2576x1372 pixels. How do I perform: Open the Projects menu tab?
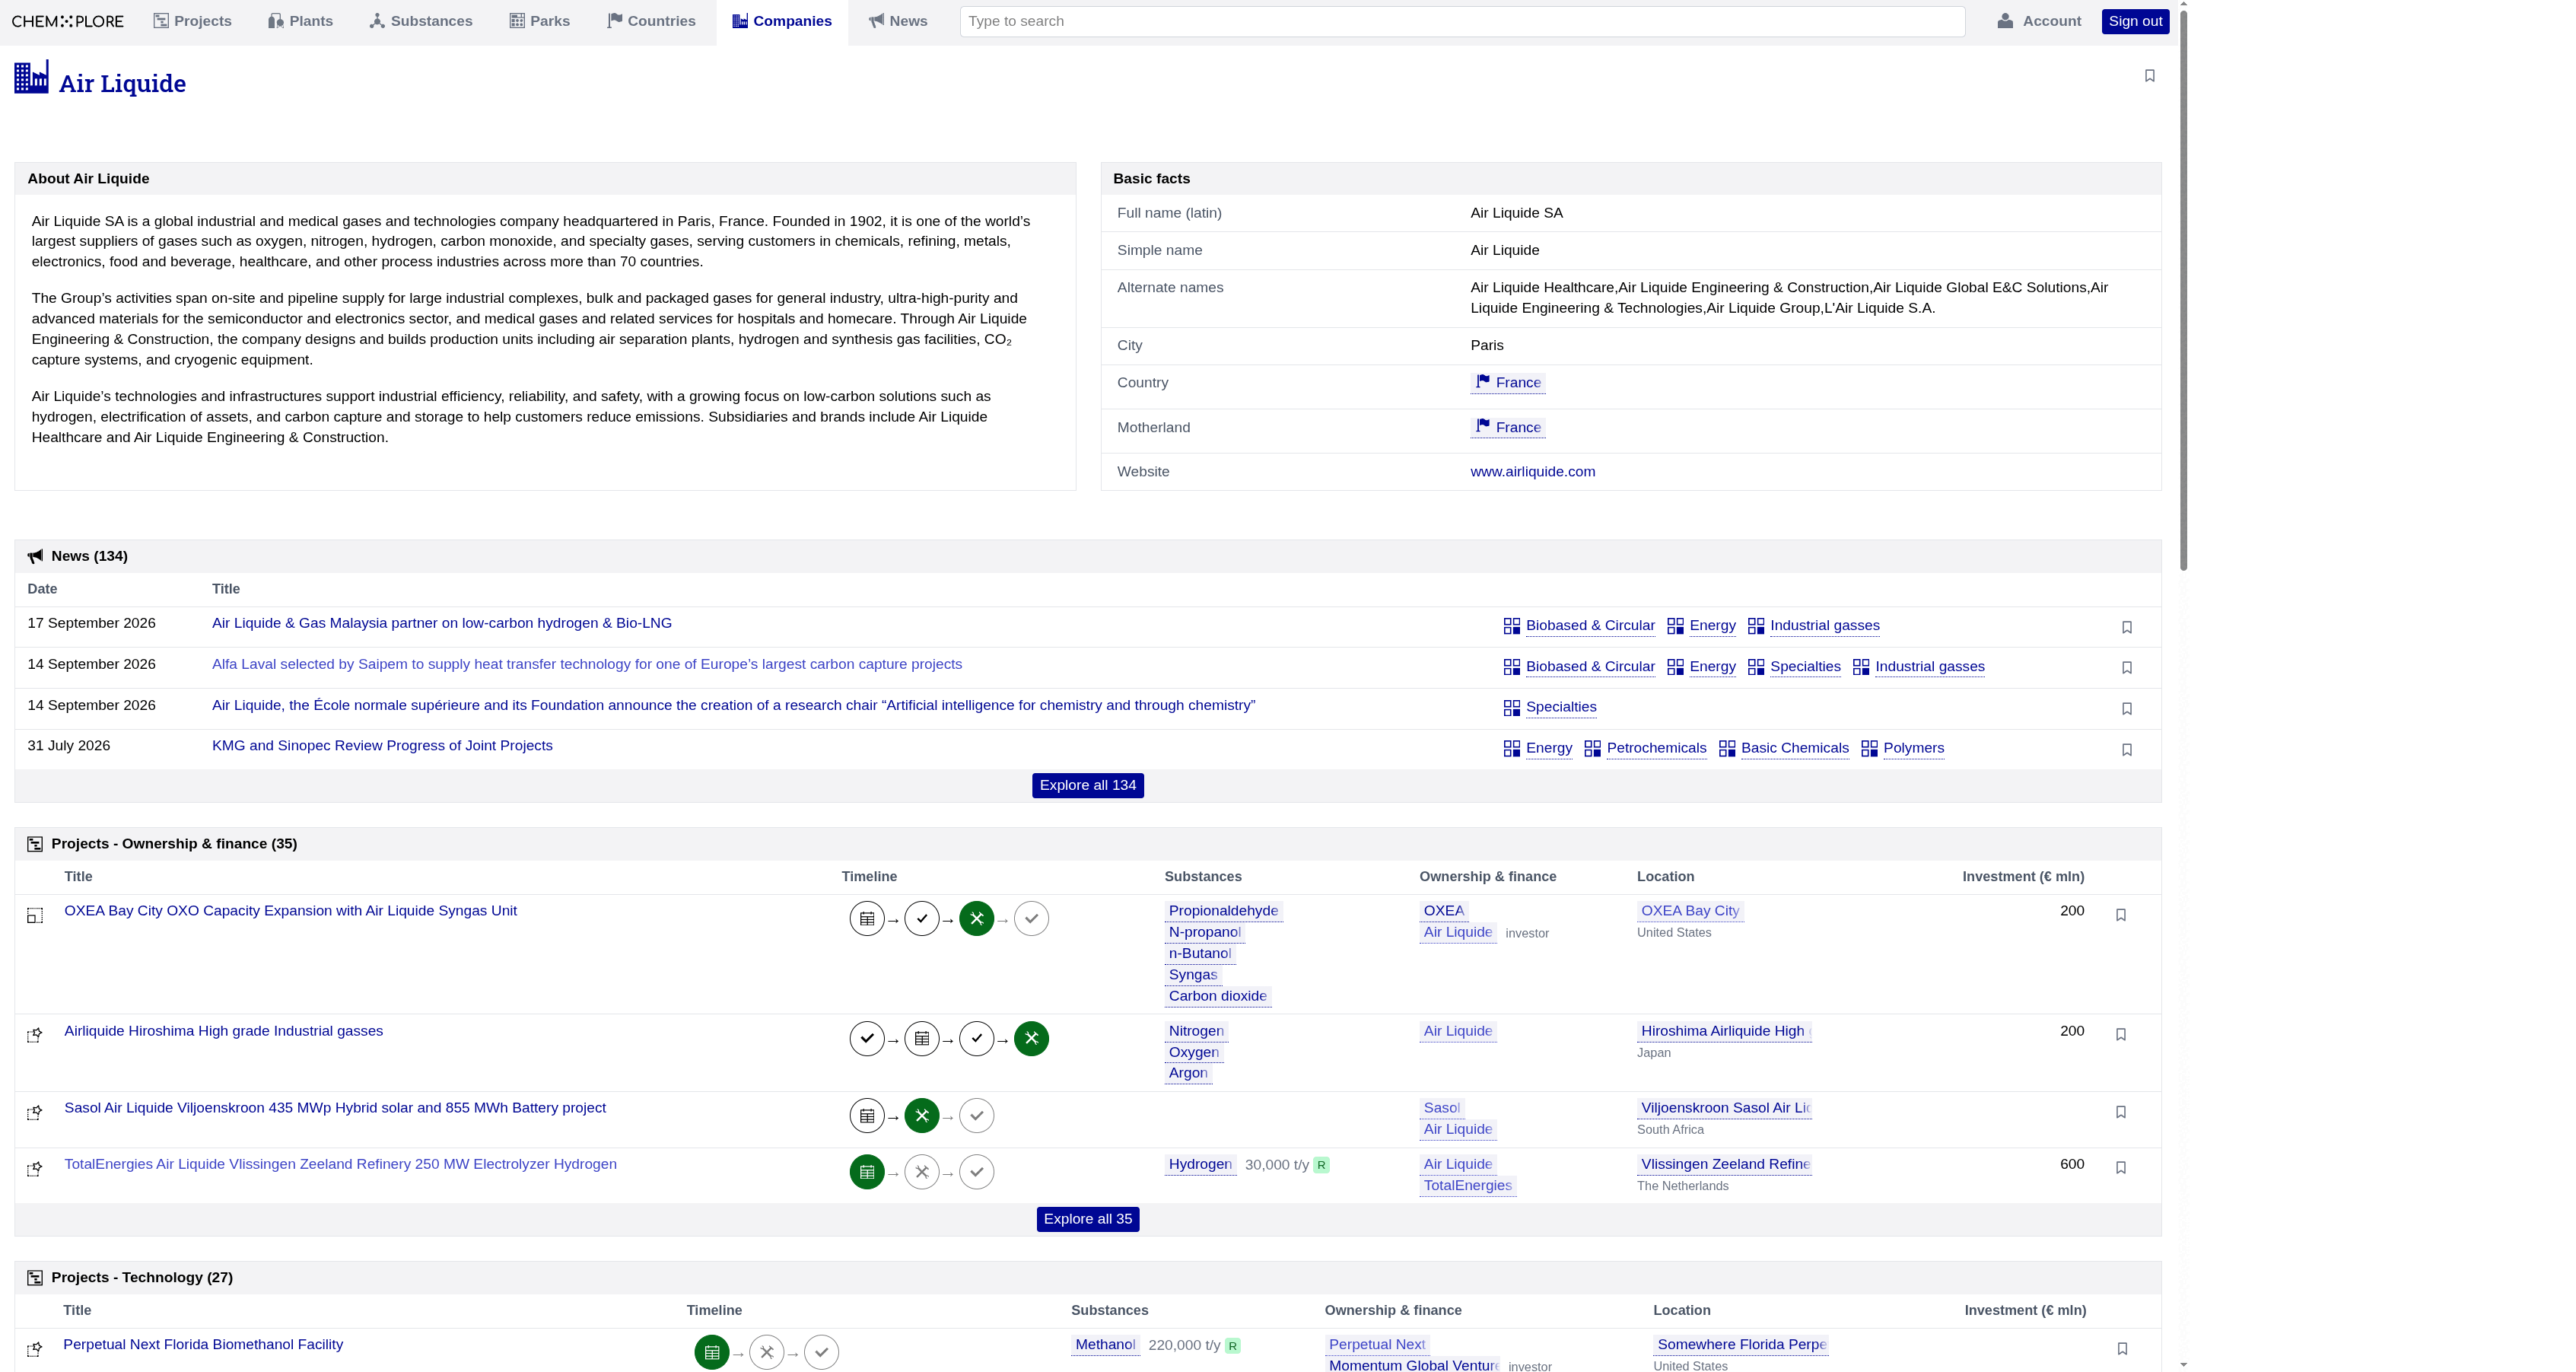(x=192, y=21)
